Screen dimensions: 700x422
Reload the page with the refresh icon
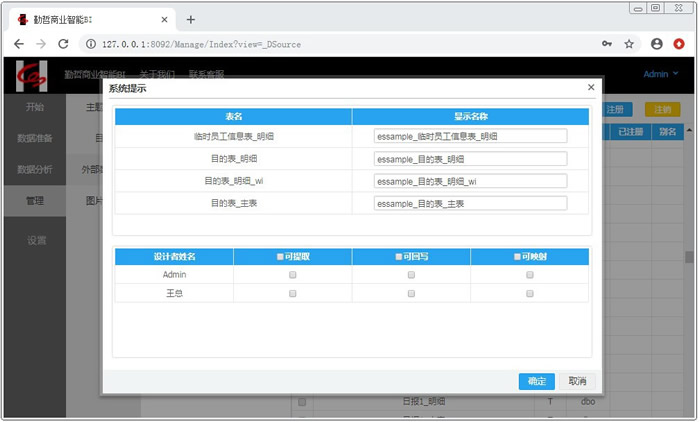[x=63, y=44]
